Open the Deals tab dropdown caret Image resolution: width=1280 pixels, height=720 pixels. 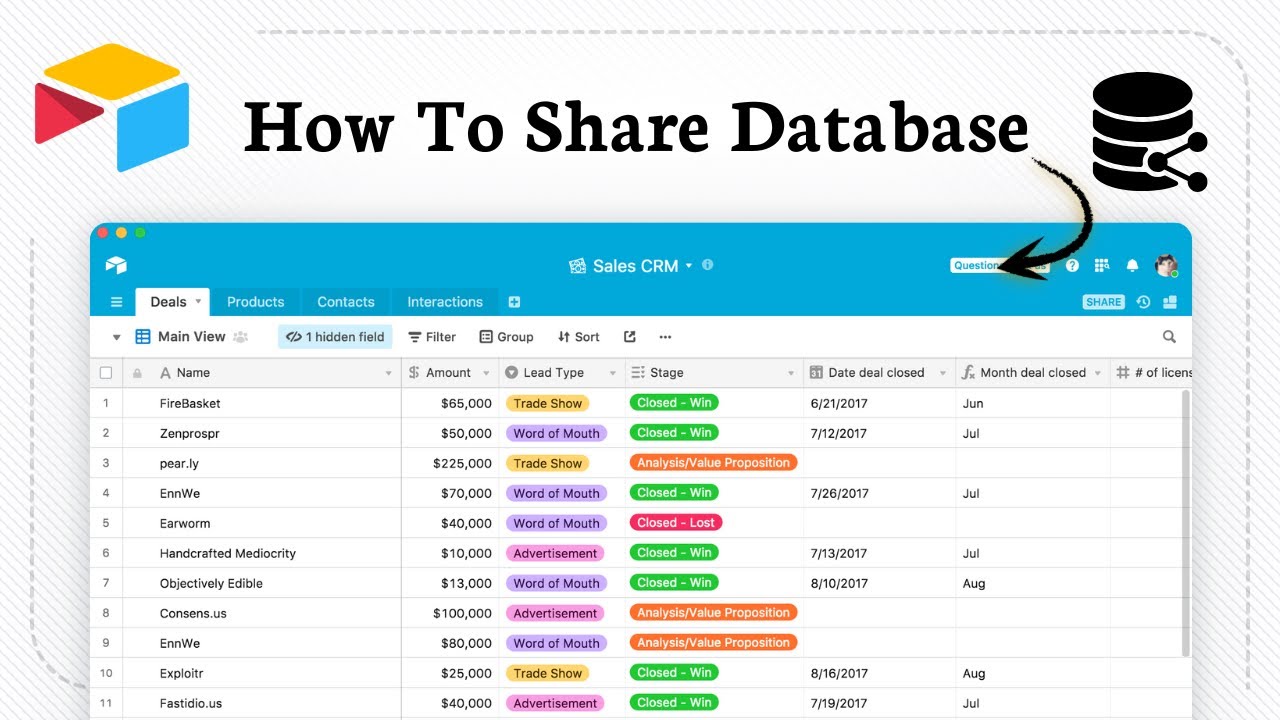(198, 301)
